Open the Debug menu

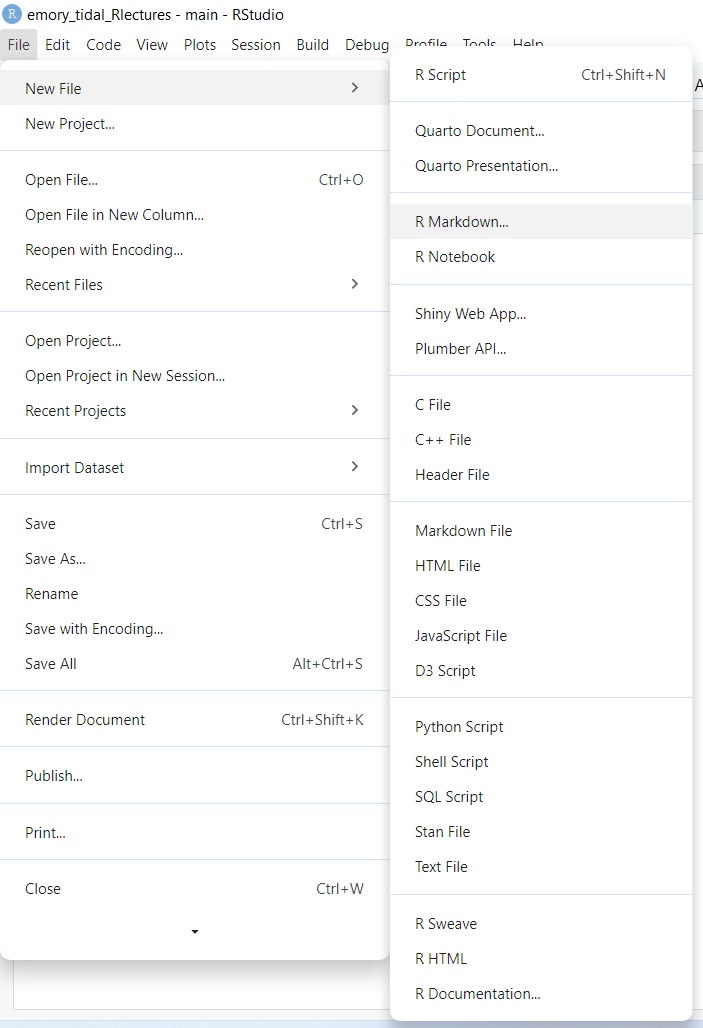point(367,45)
